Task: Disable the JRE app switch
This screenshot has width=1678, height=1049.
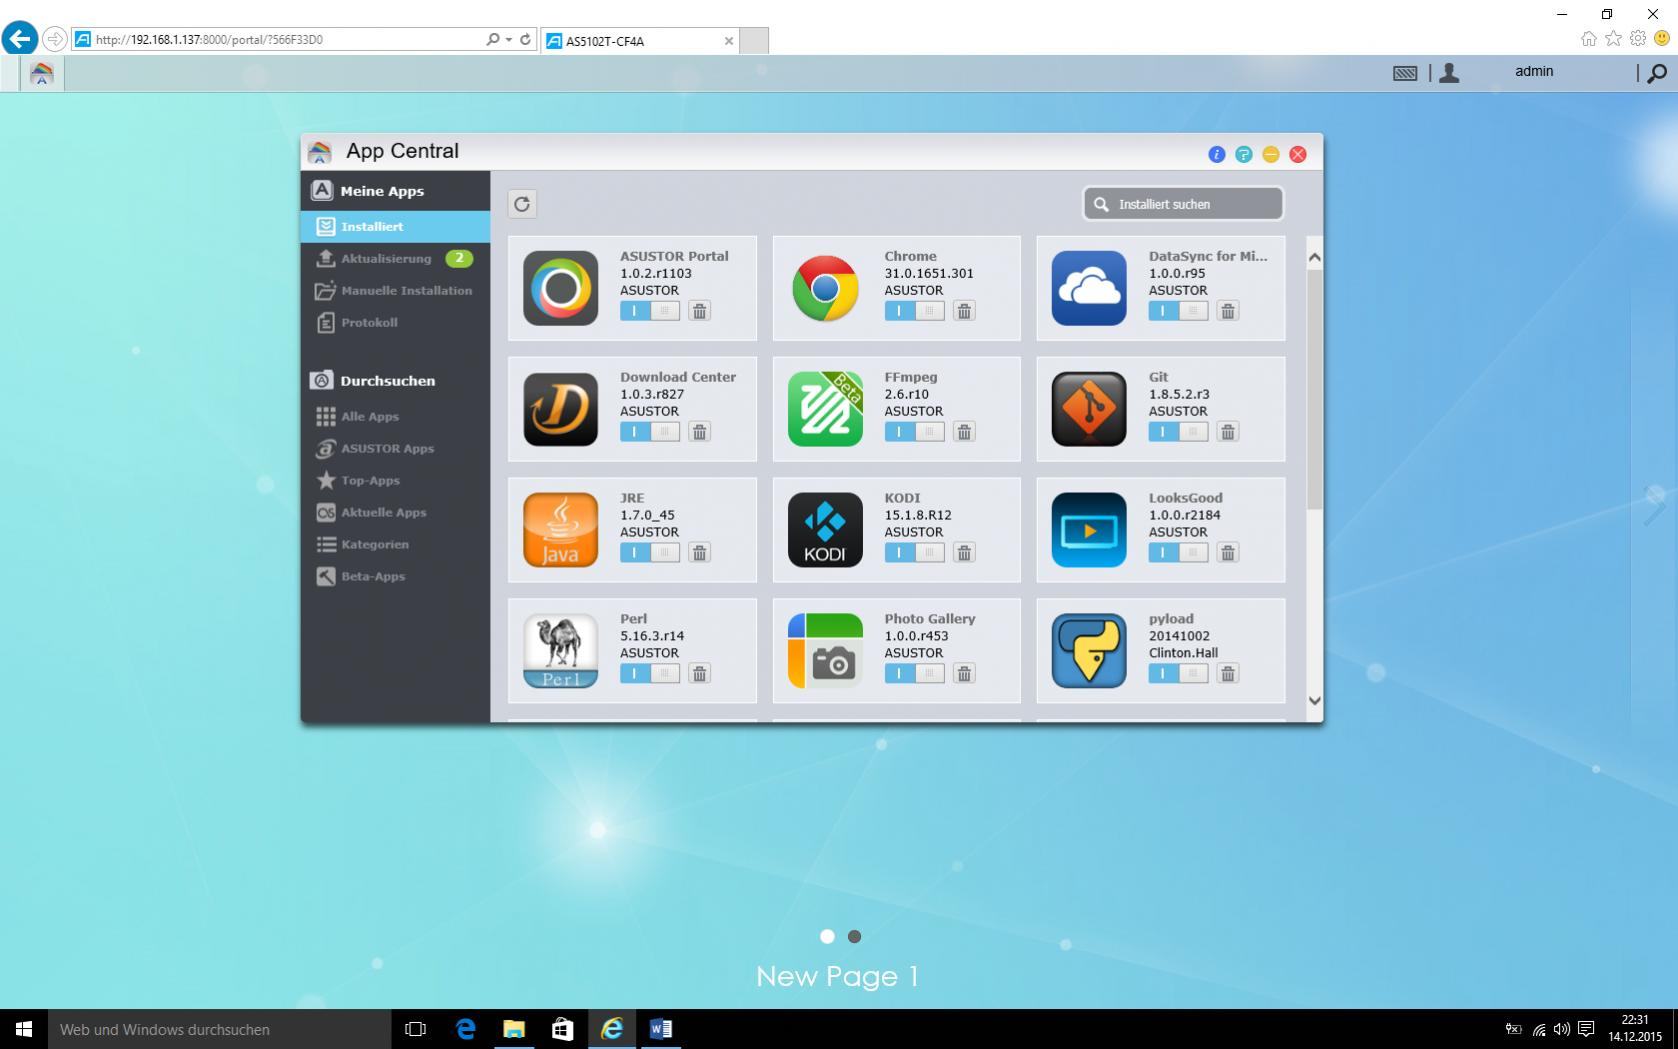Action: 650,553
